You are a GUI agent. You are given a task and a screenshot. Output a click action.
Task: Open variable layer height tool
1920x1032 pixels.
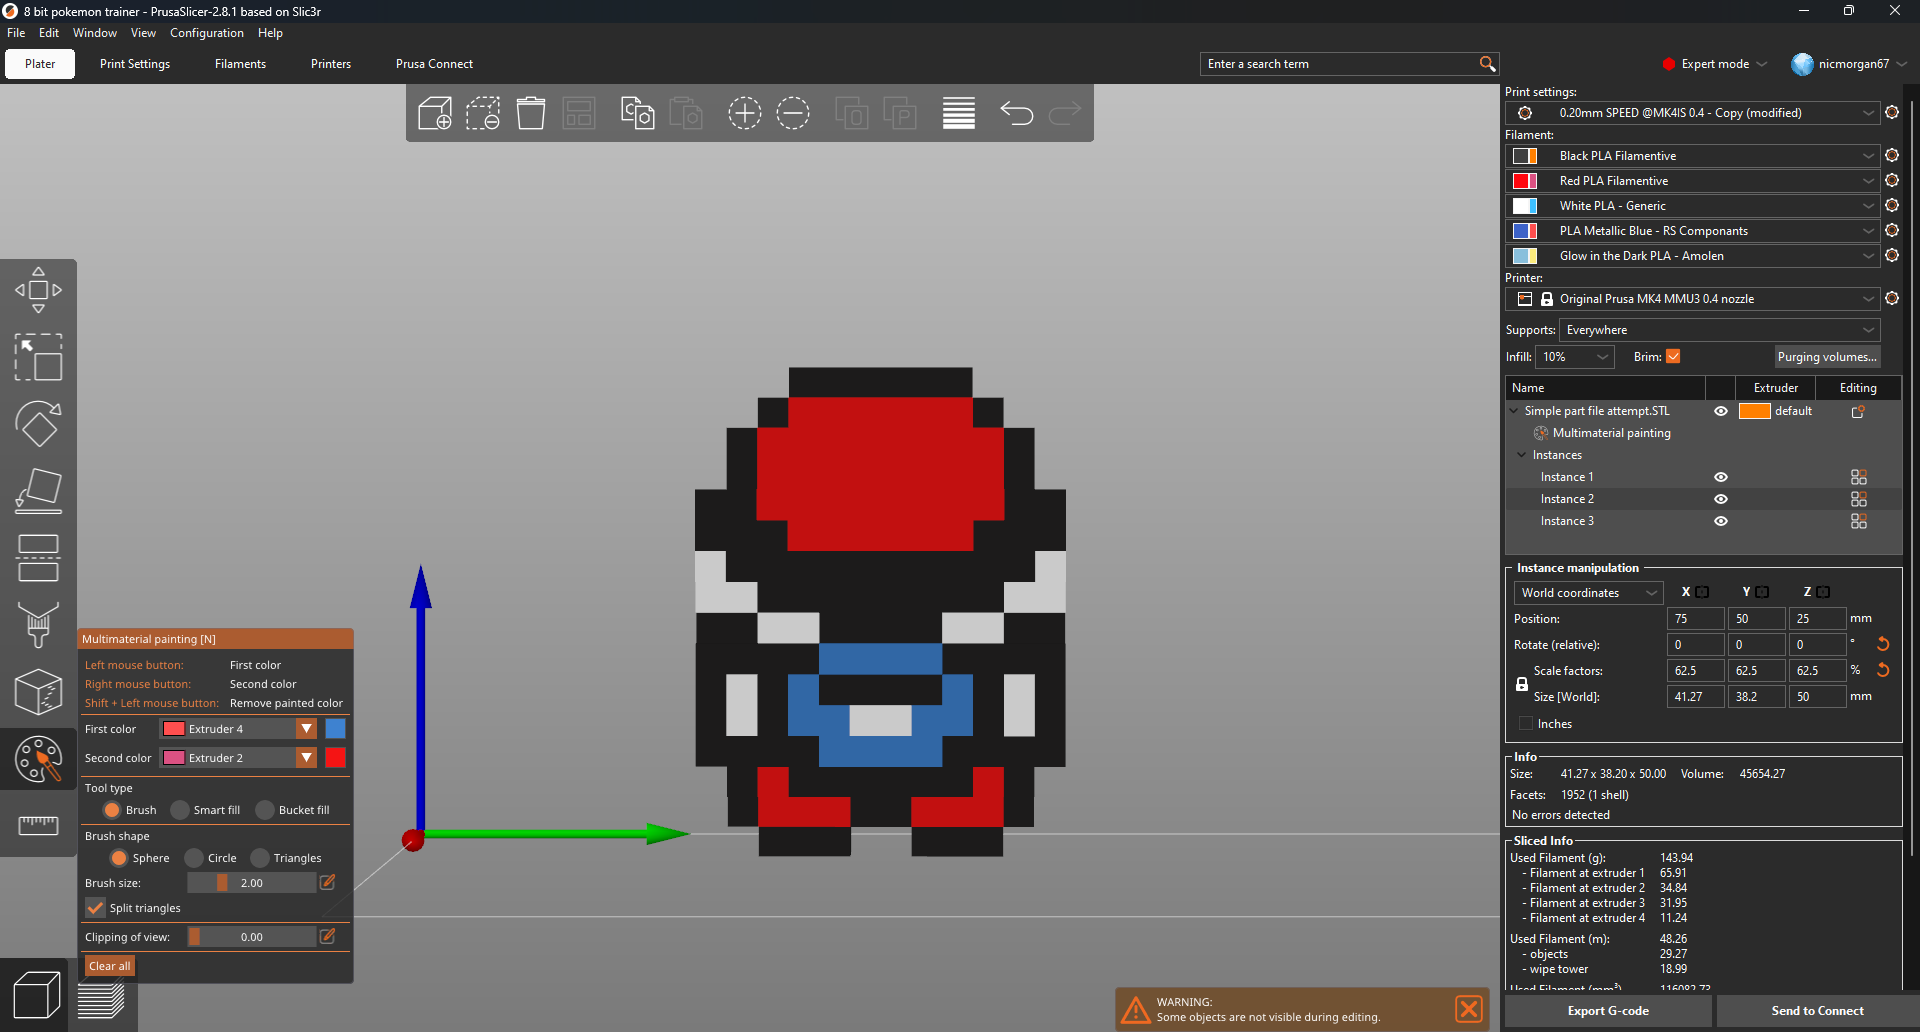[959, 113]
